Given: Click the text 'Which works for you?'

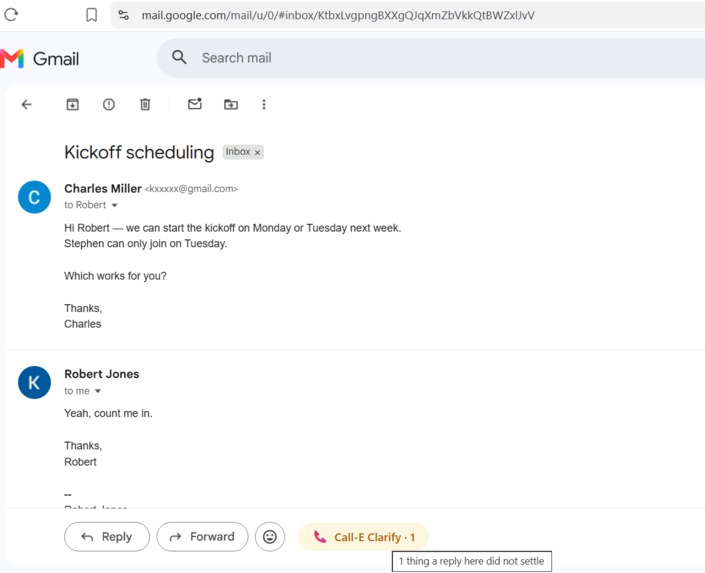Looking at the screenshot, I should click(115, 276).
